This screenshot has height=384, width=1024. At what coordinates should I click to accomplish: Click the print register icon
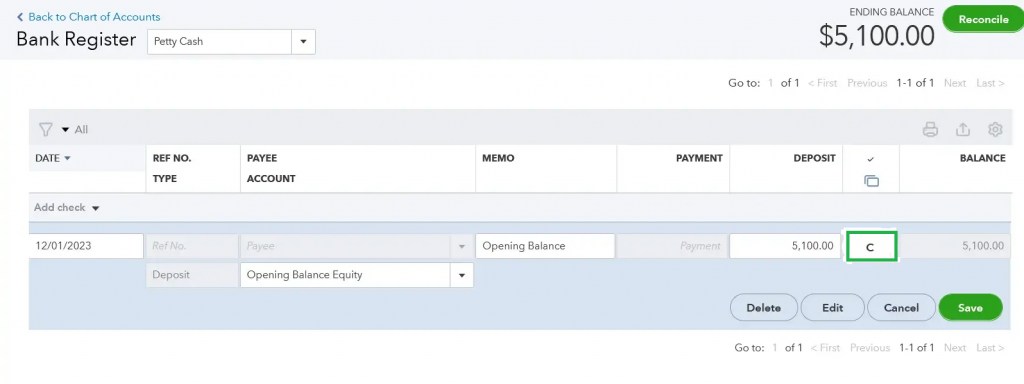click(930, 129)
